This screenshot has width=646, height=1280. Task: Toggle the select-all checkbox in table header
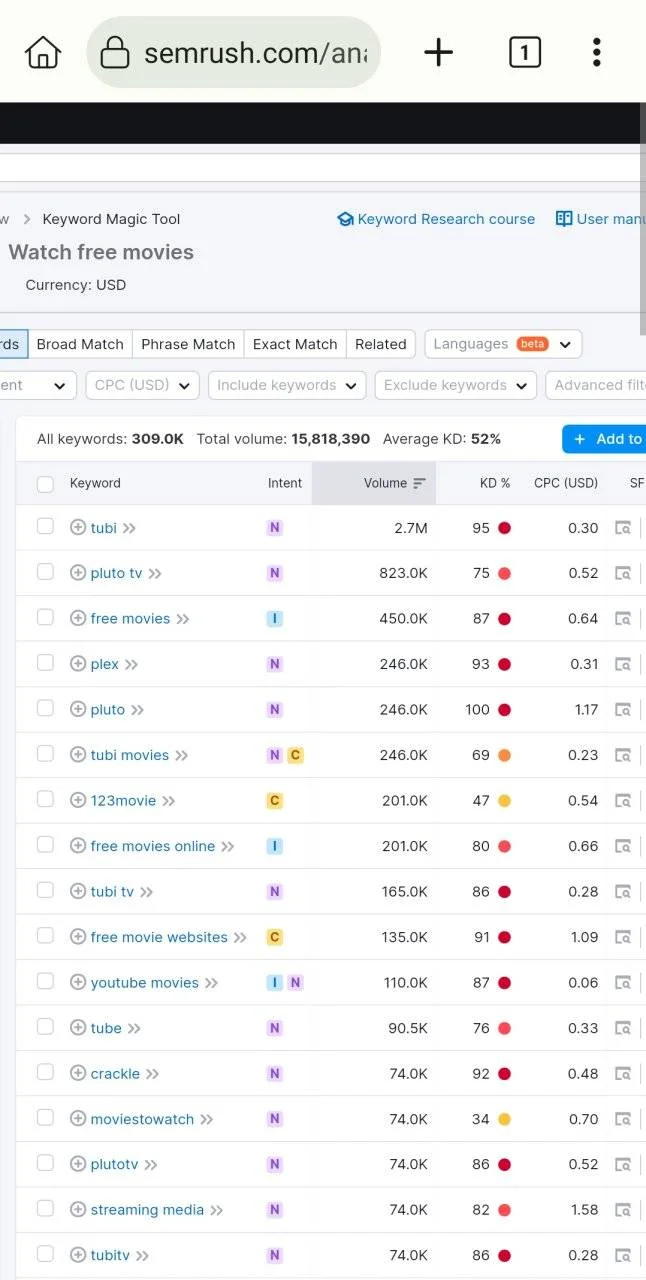click(x=45, y=484)
